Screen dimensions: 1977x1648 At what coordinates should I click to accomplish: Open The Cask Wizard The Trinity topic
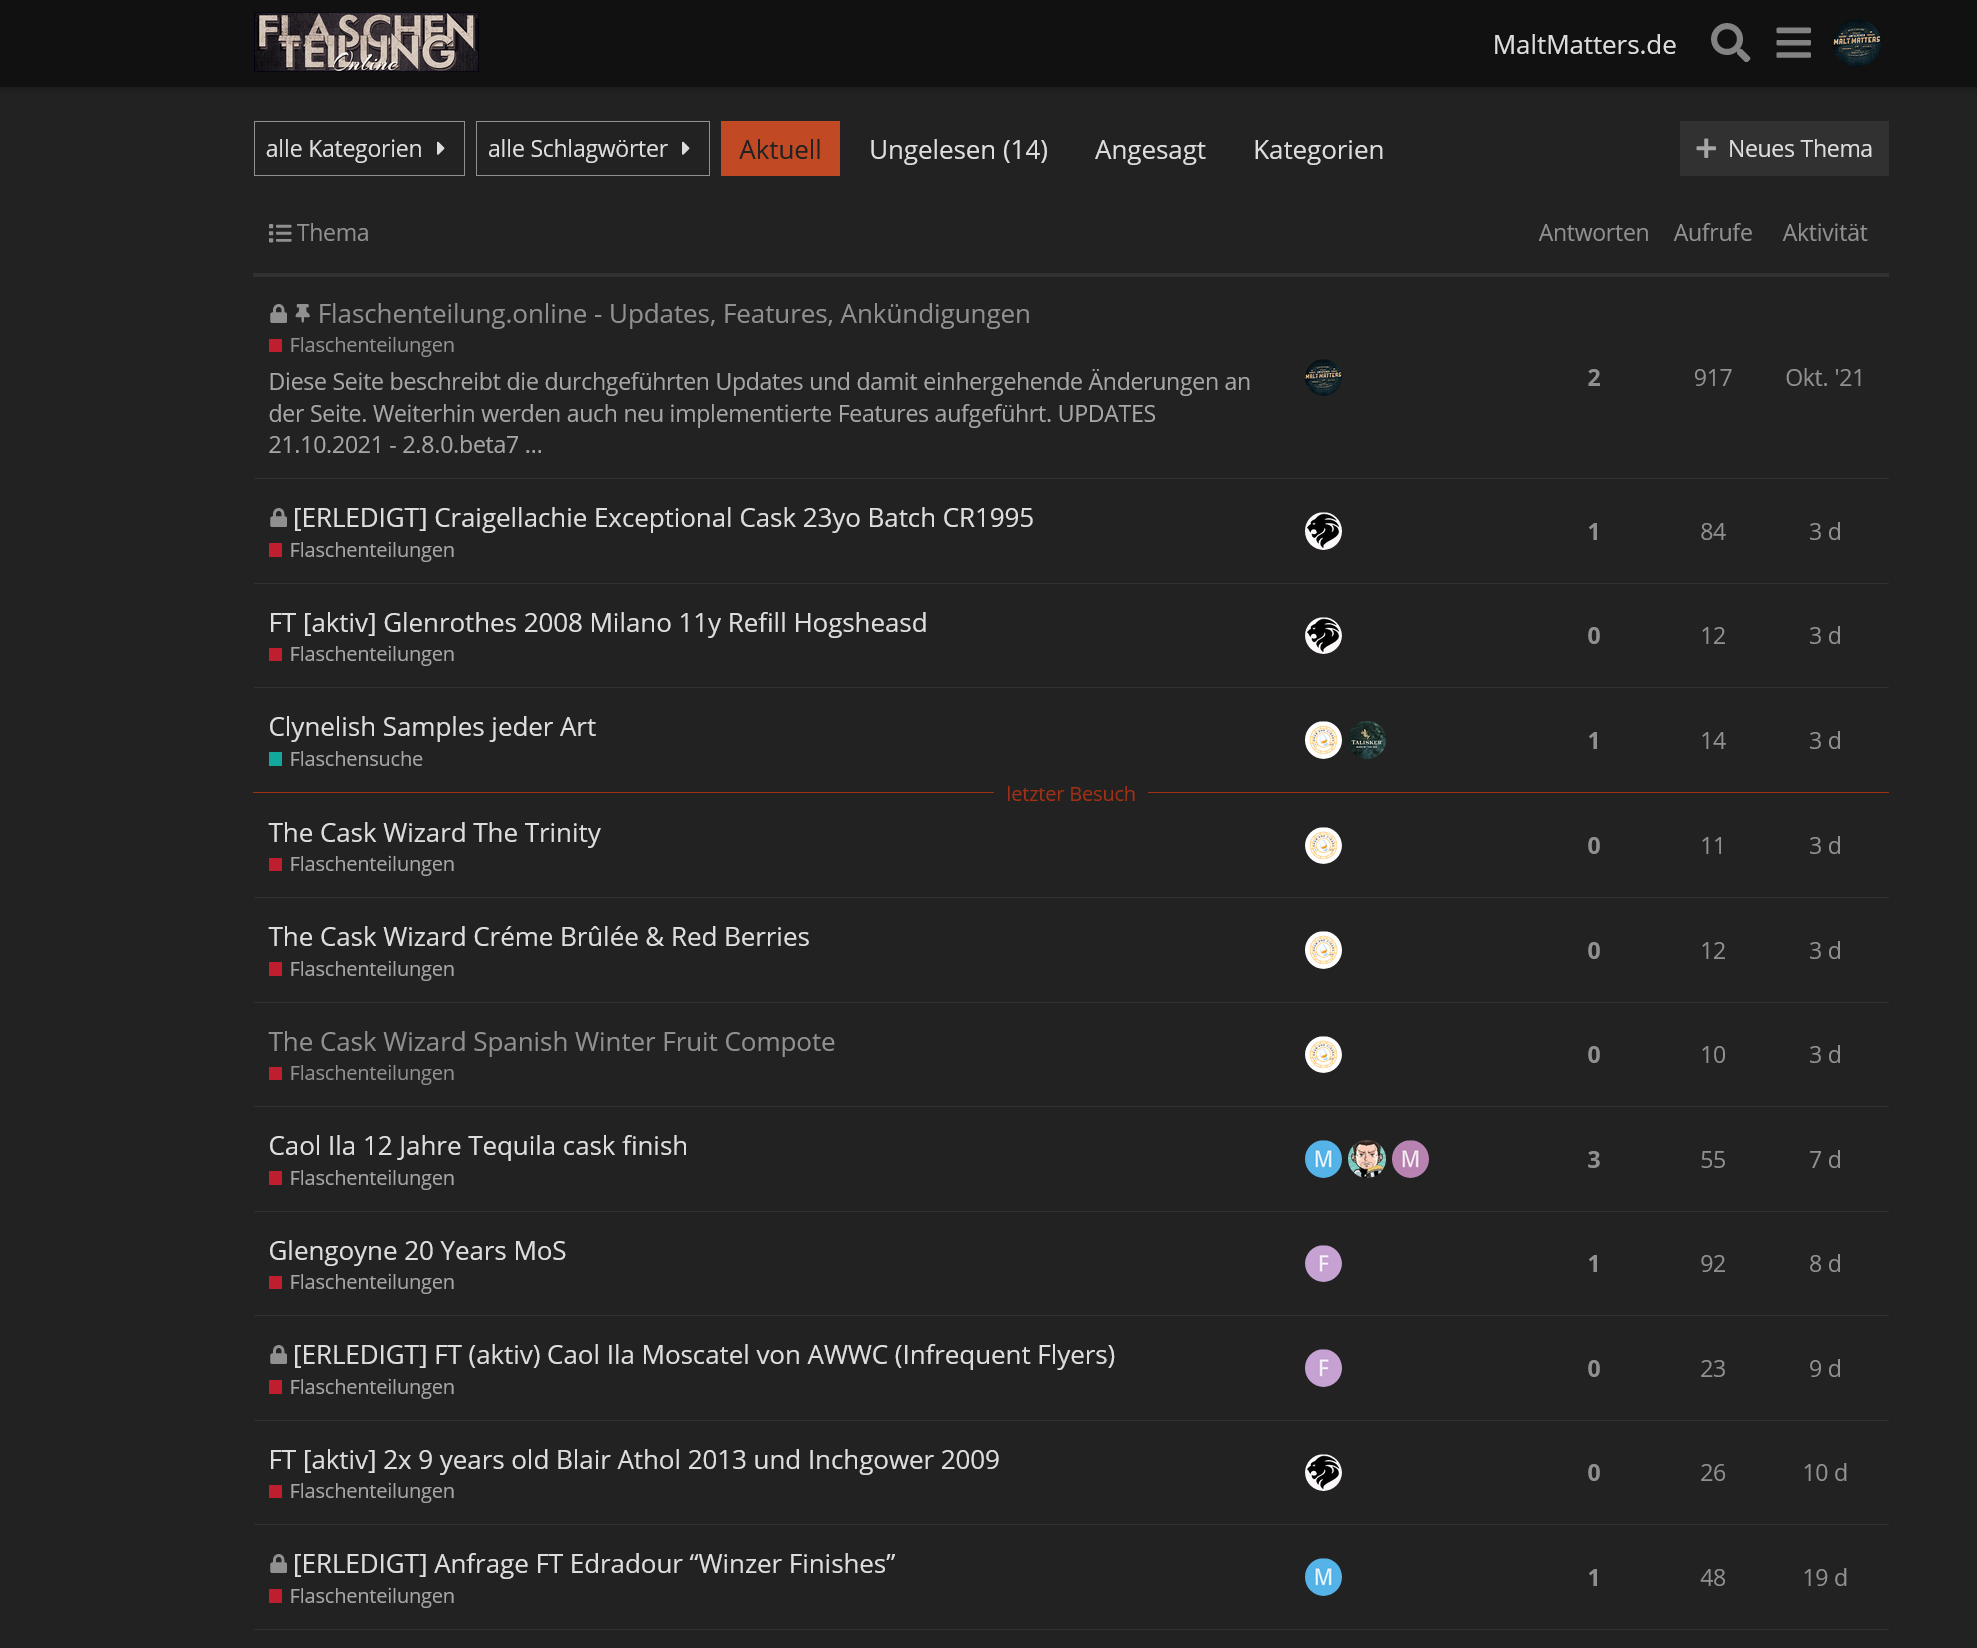click(435, 833)
